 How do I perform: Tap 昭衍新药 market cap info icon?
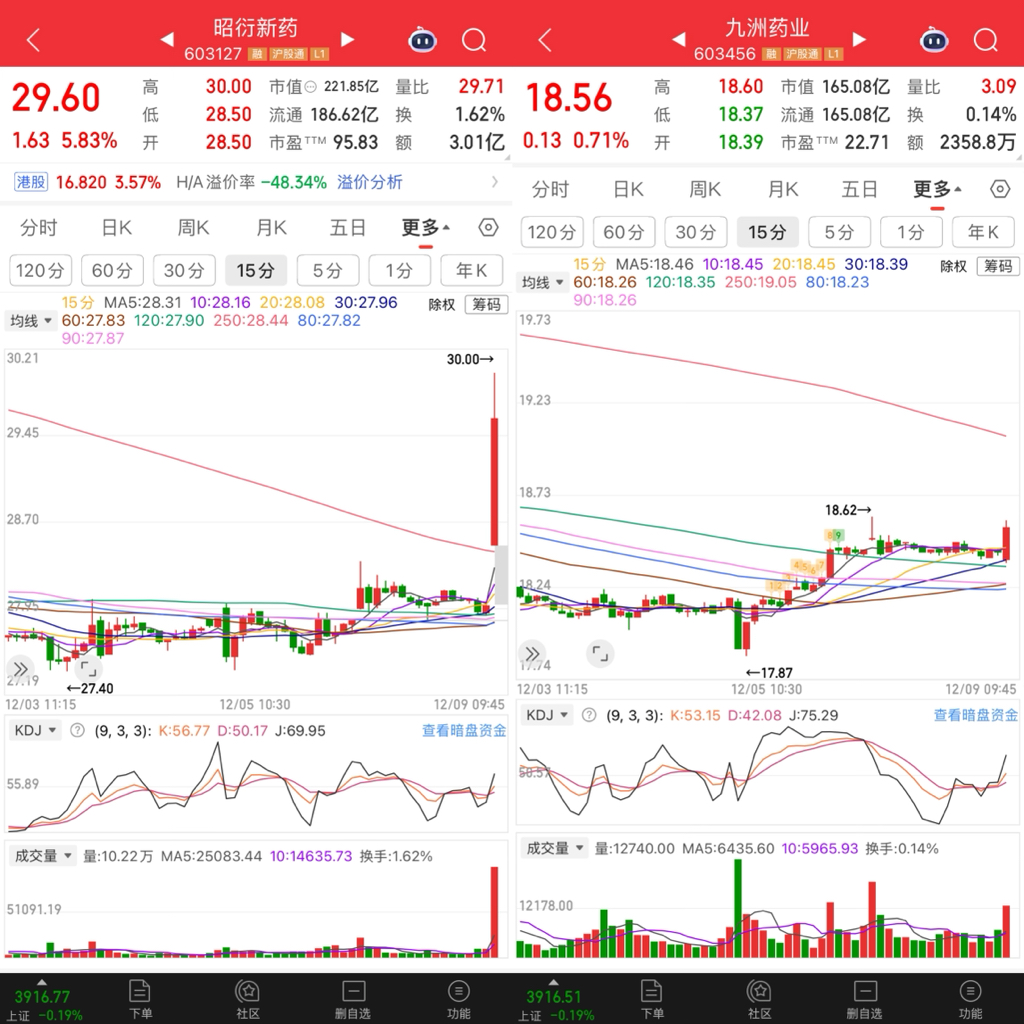pyautogui.click(x=310, y=87)
